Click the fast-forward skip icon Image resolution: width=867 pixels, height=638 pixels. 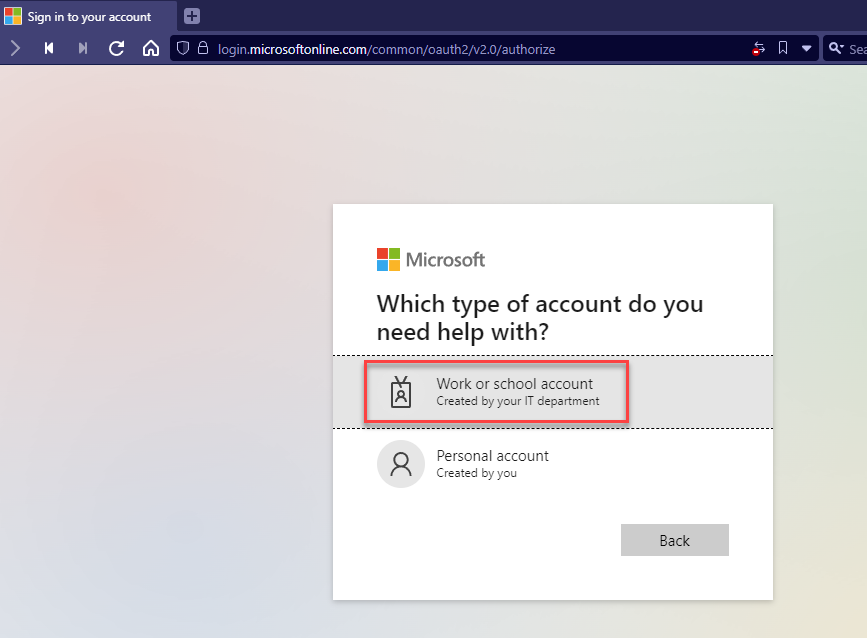click(x=82, y=49)
